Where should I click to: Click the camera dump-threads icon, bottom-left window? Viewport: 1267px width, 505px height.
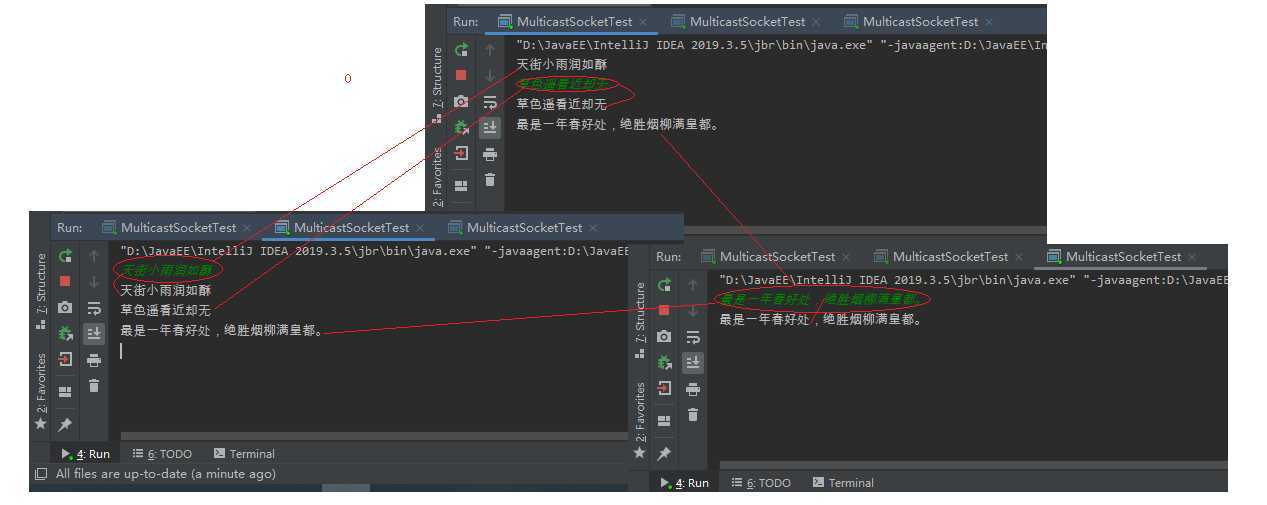[65, 307]
